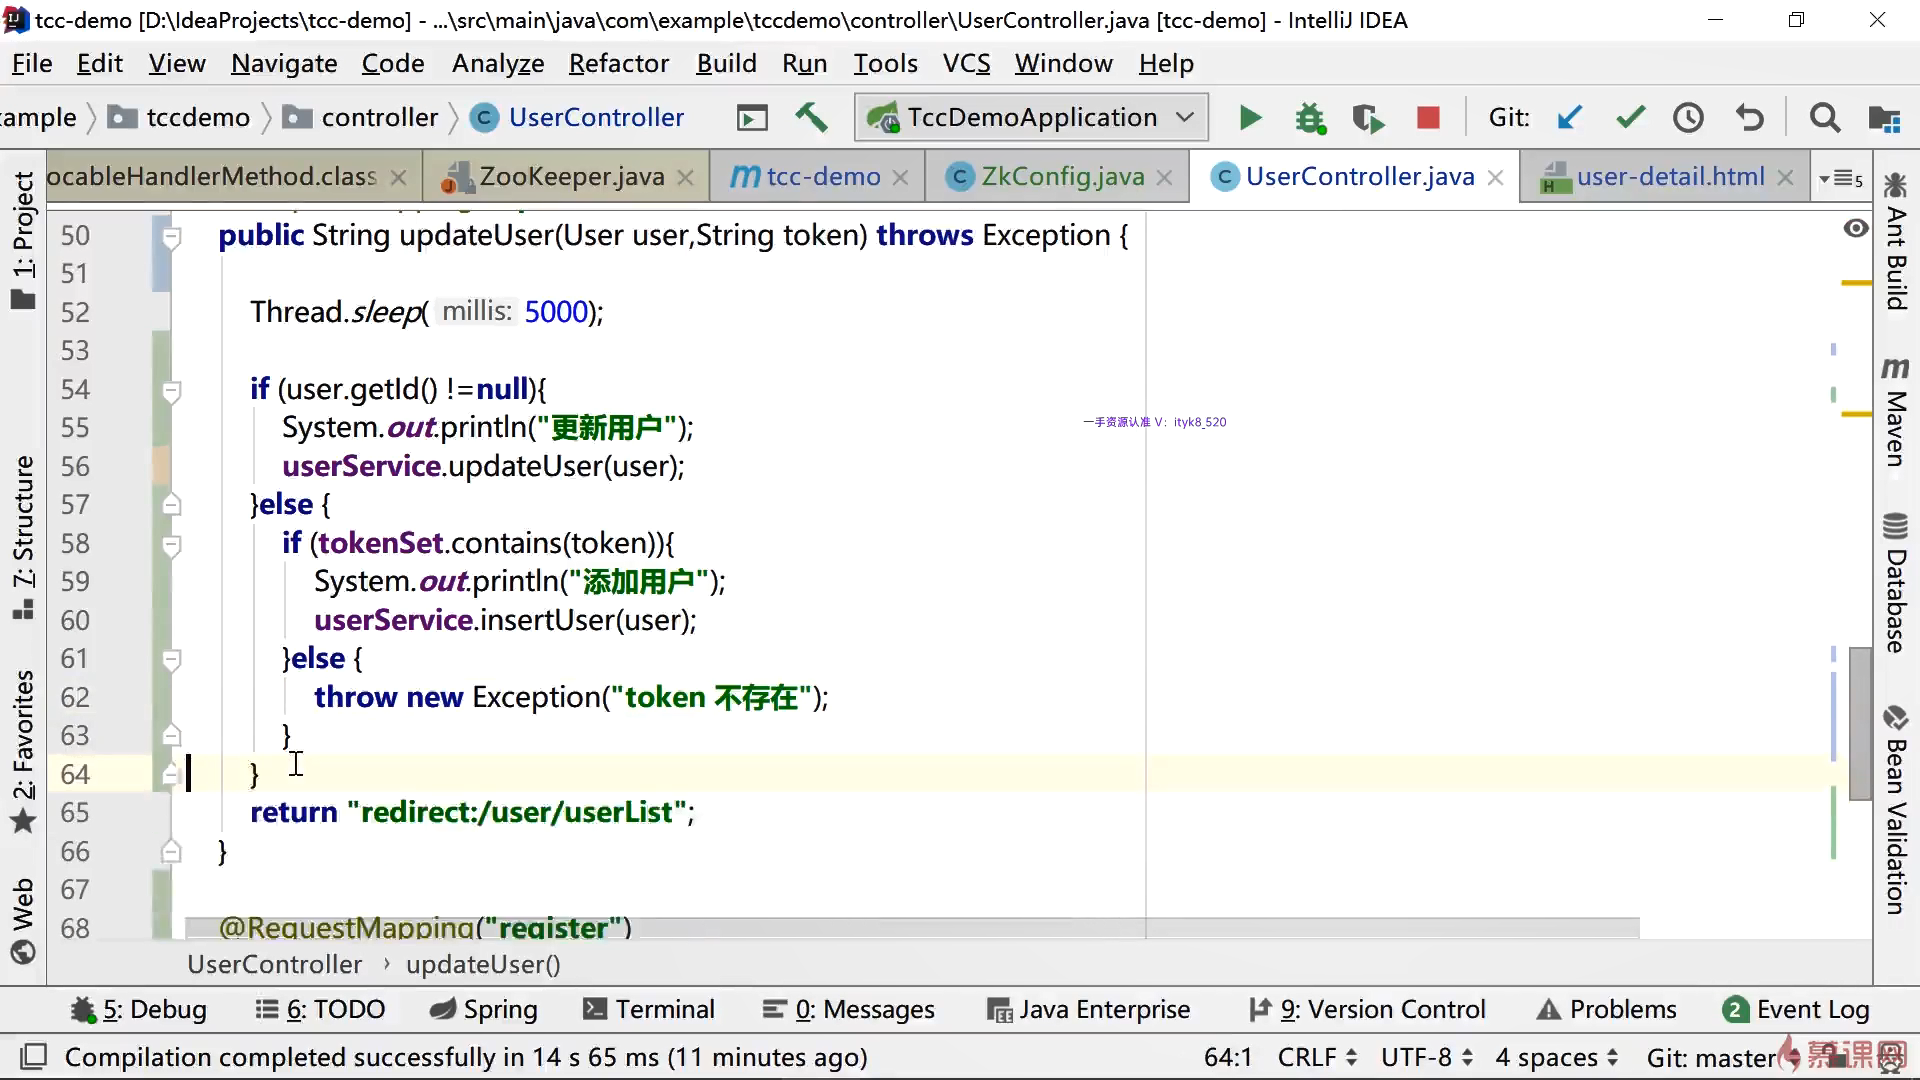Screen dimensions: 1920x1080
Task: Build project with hammer icon
Action: [x=811, y=118]
